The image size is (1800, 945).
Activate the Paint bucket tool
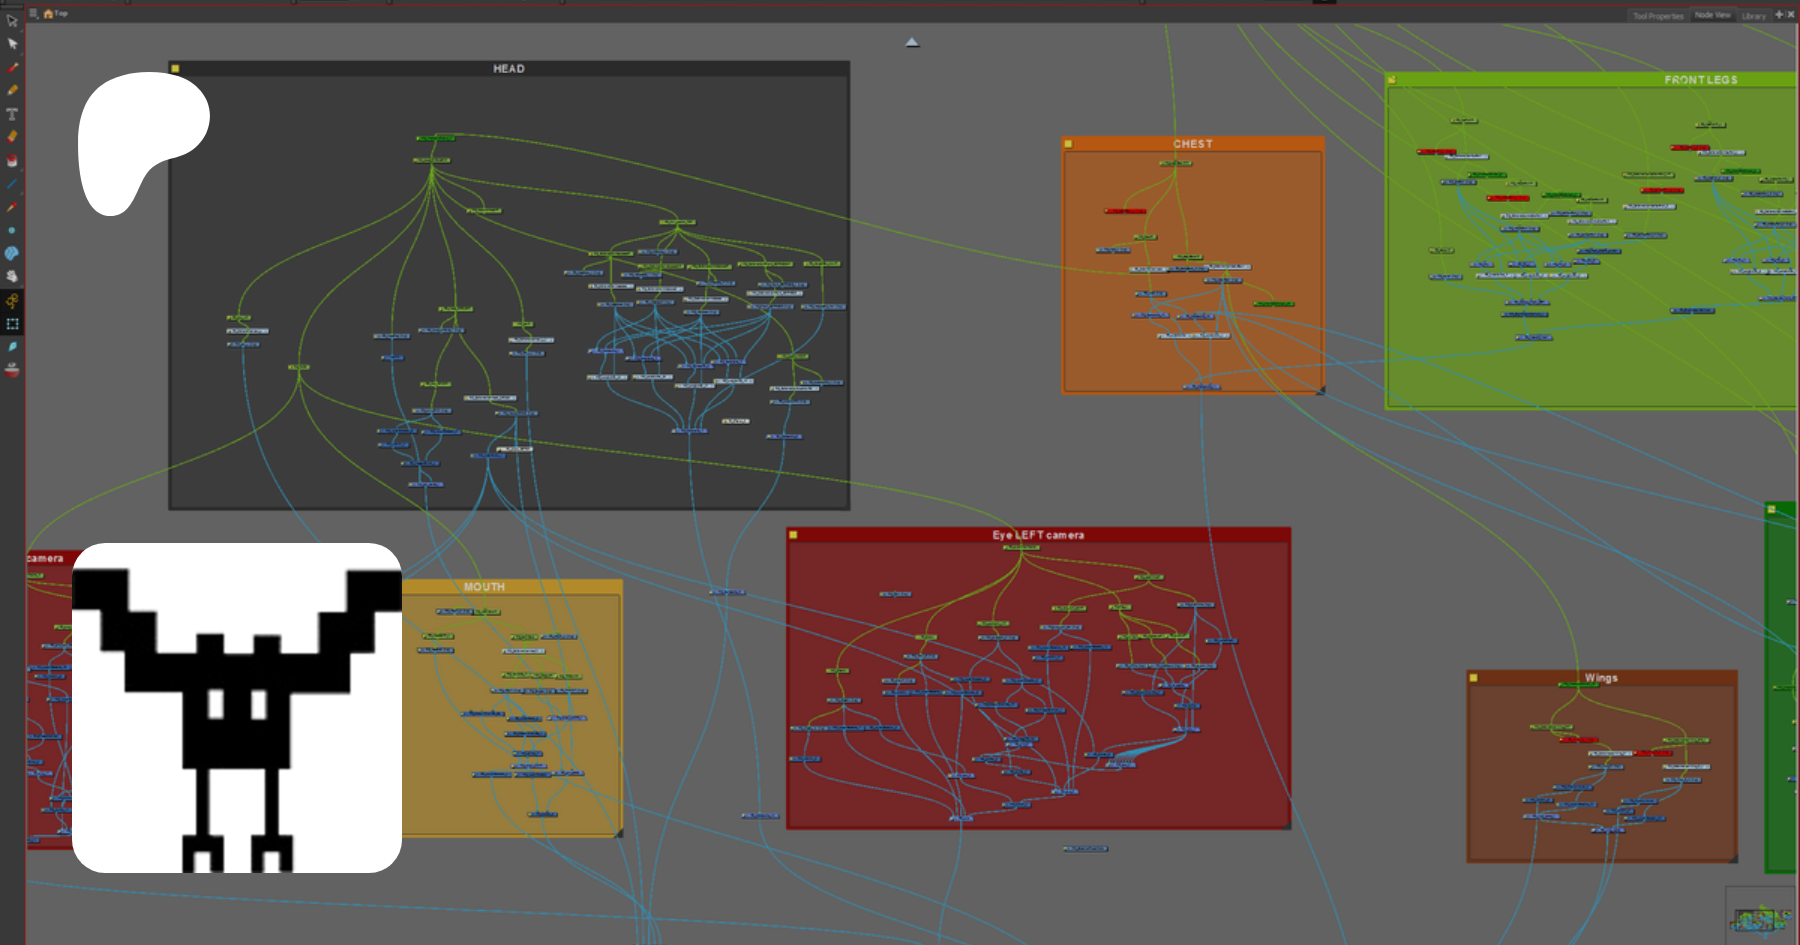coord(12,160)
